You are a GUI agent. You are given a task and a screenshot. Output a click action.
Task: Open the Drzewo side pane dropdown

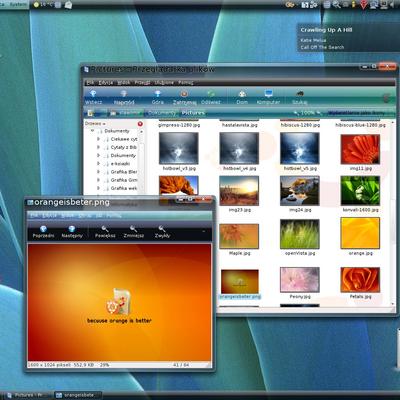[95, 124]
